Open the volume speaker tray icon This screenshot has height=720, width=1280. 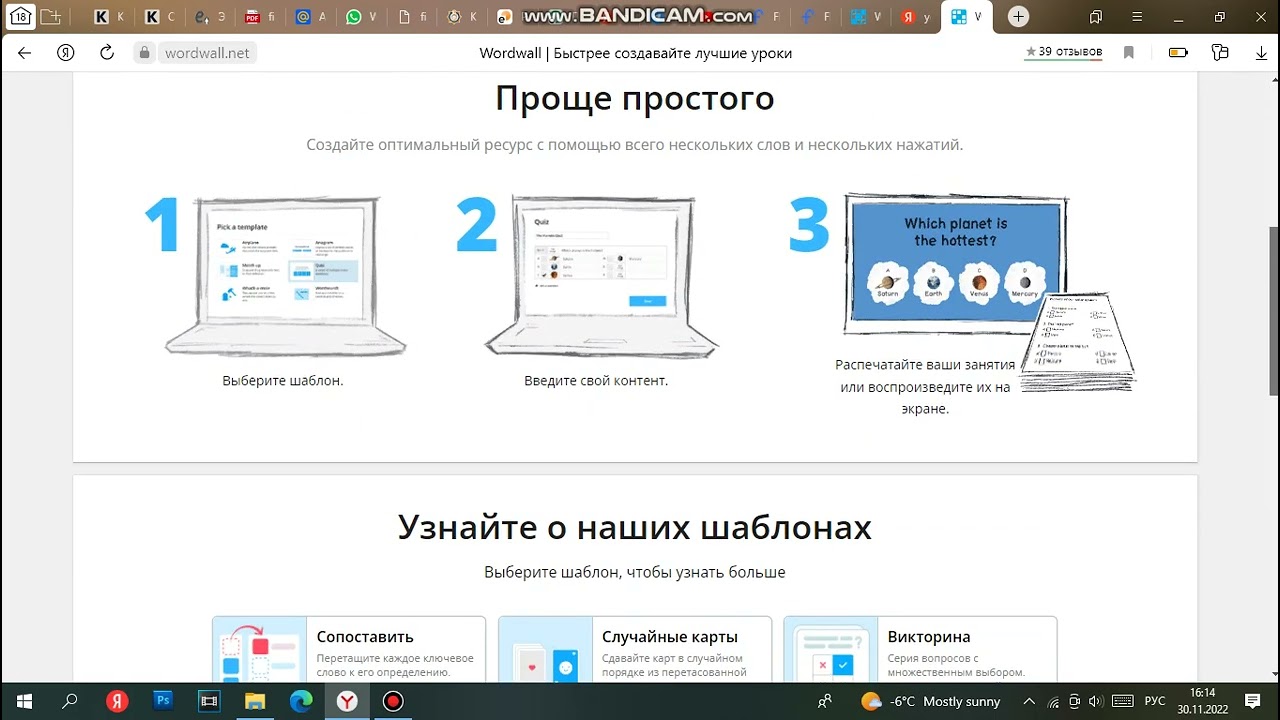coord(1096,701)
